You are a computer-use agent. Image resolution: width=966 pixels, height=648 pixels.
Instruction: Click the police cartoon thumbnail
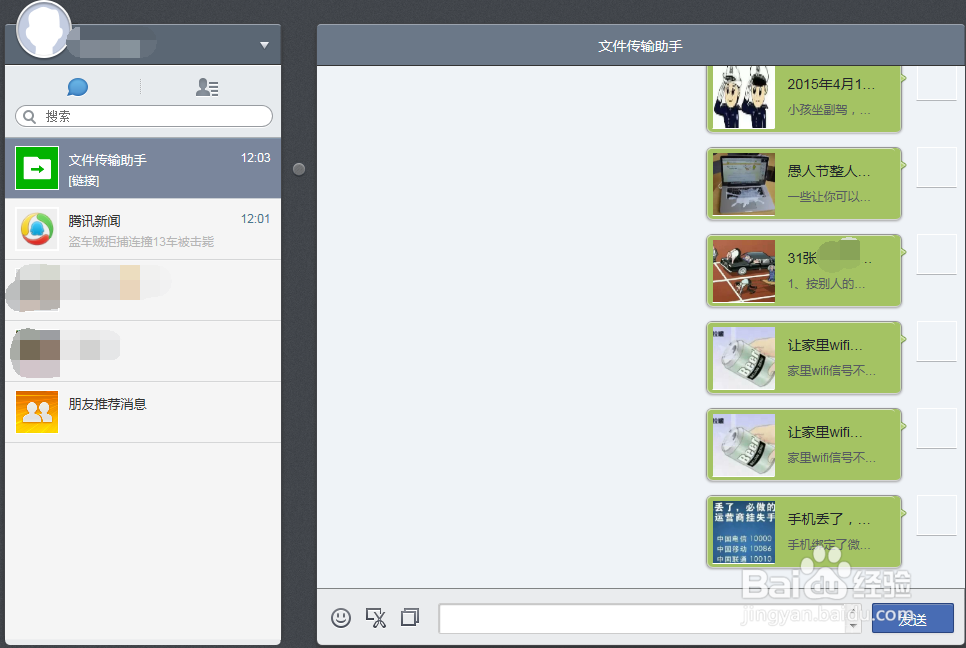[x=744, y=97]
